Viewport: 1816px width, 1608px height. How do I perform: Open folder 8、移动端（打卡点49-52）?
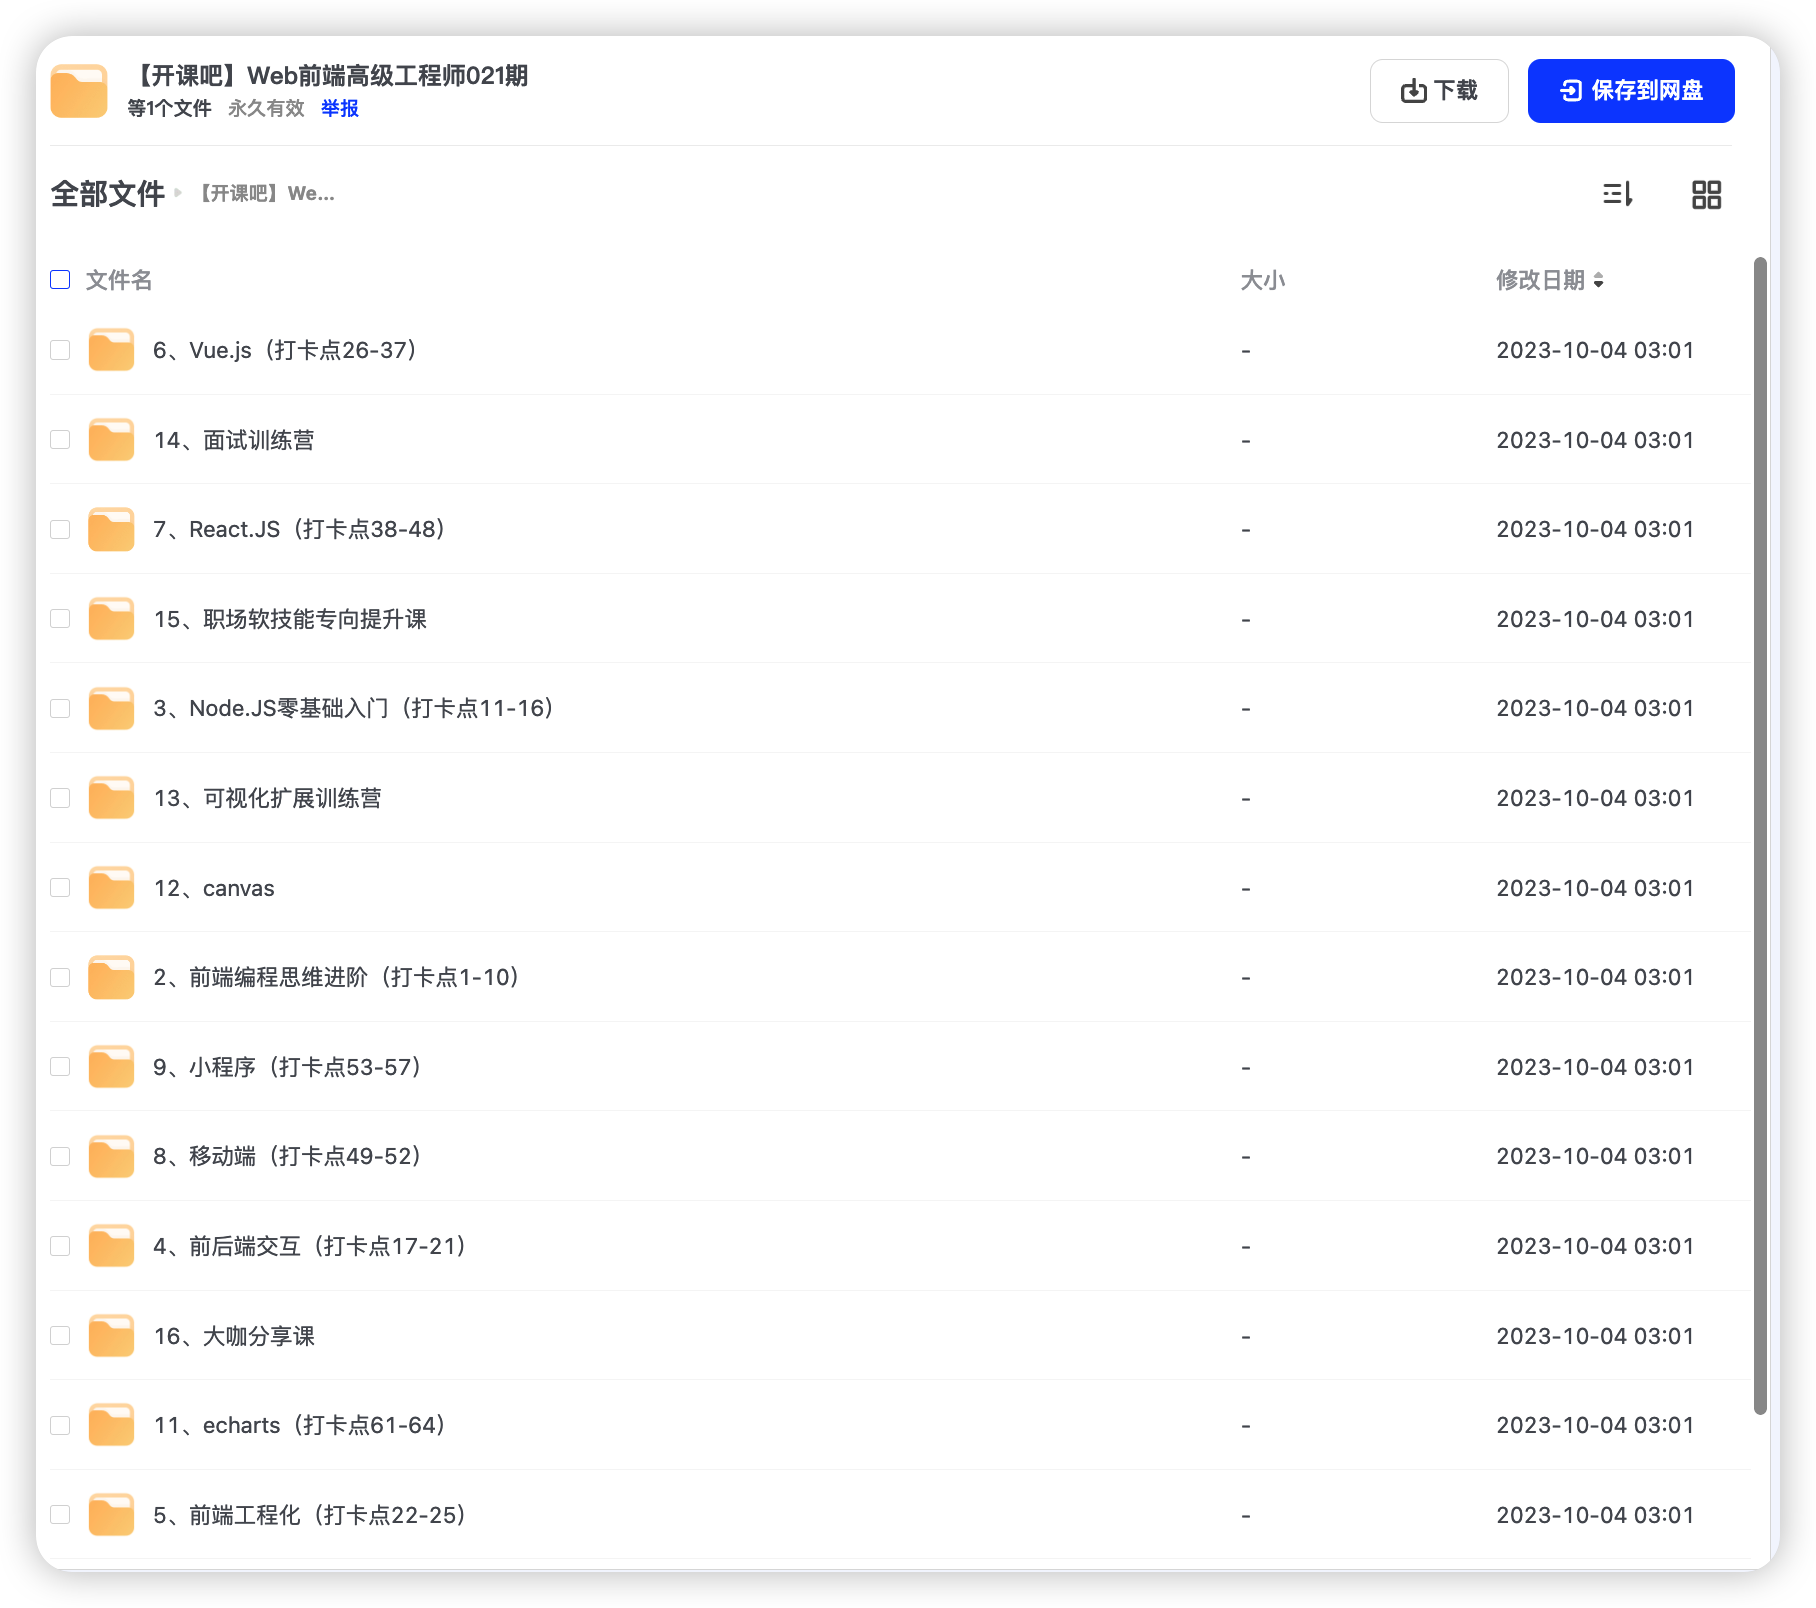[288, 1156]
